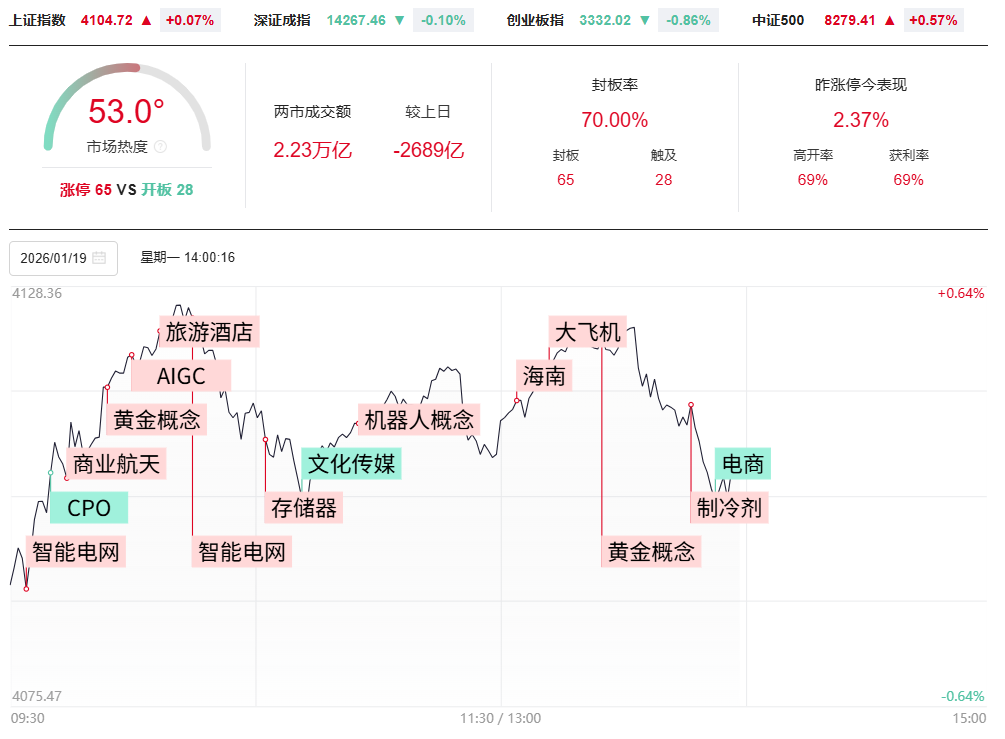1005x739 pixels.
Task: Click the 封板率 70.00% figure
Action: point(614,120)
